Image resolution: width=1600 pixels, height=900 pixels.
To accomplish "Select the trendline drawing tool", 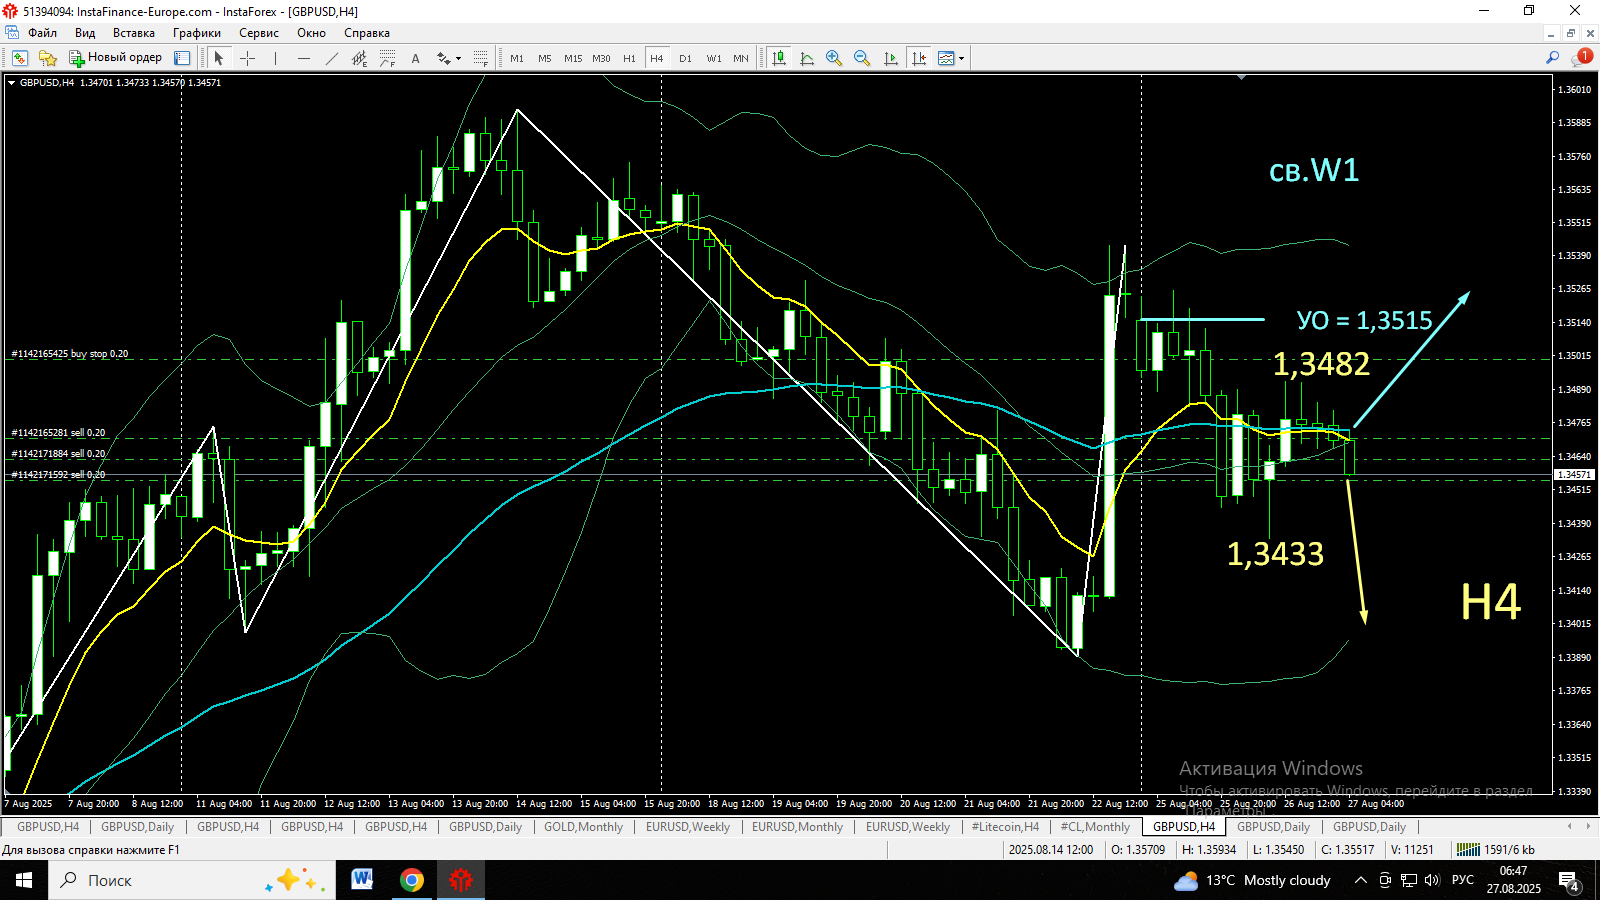I will (x=331, y=58).
